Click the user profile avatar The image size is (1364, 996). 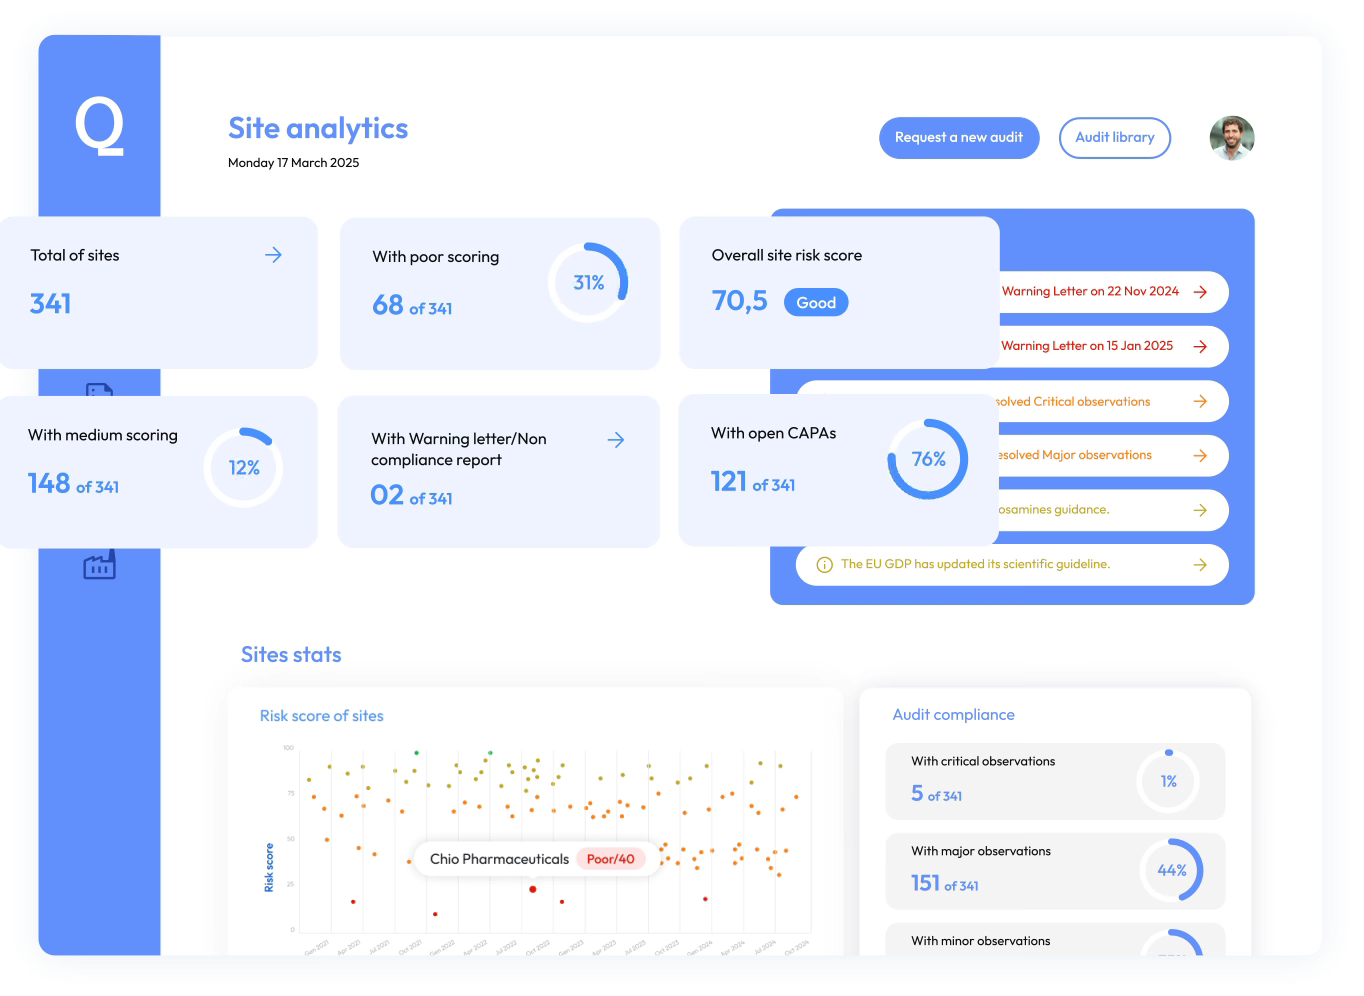1231,138
